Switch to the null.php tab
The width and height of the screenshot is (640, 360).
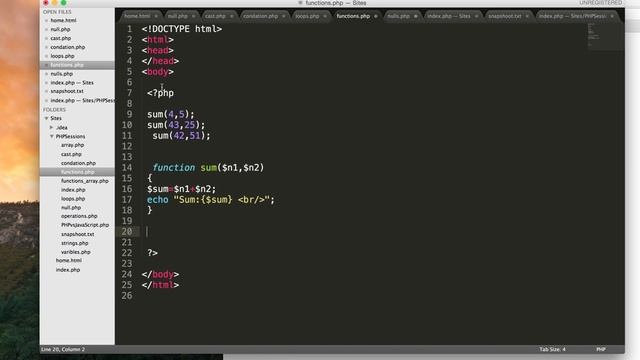(x=178, y=16)
